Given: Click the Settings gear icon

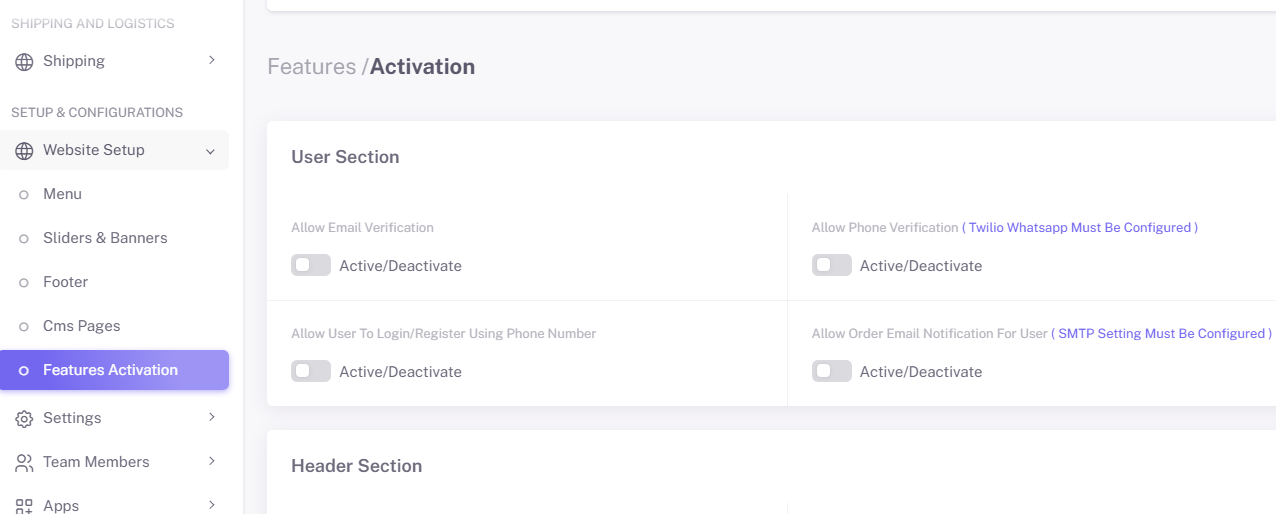Looking at the screenshot, I should pos(24,419).
